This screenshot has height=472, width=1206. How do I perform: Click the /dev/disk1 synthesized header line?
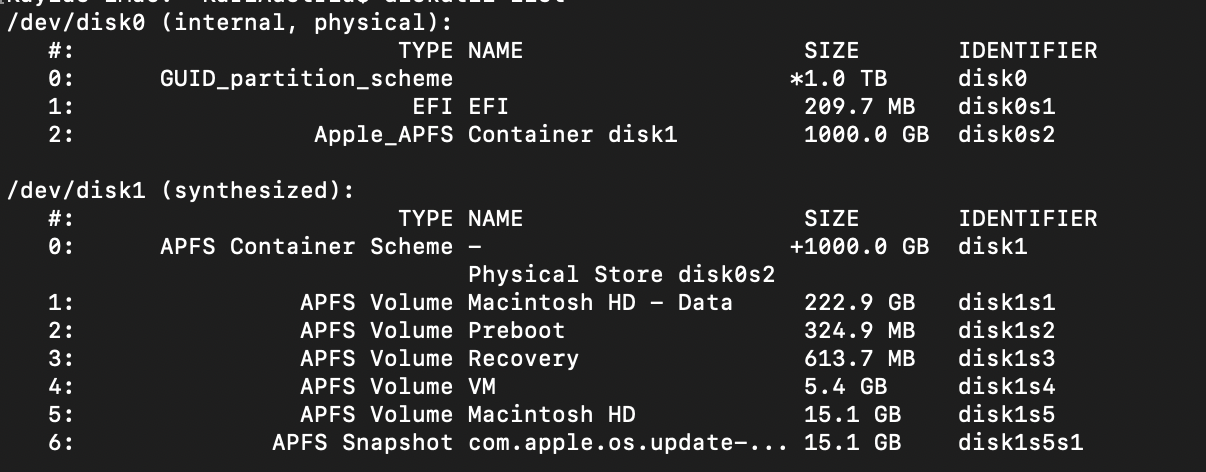click(x=181, y=190)
